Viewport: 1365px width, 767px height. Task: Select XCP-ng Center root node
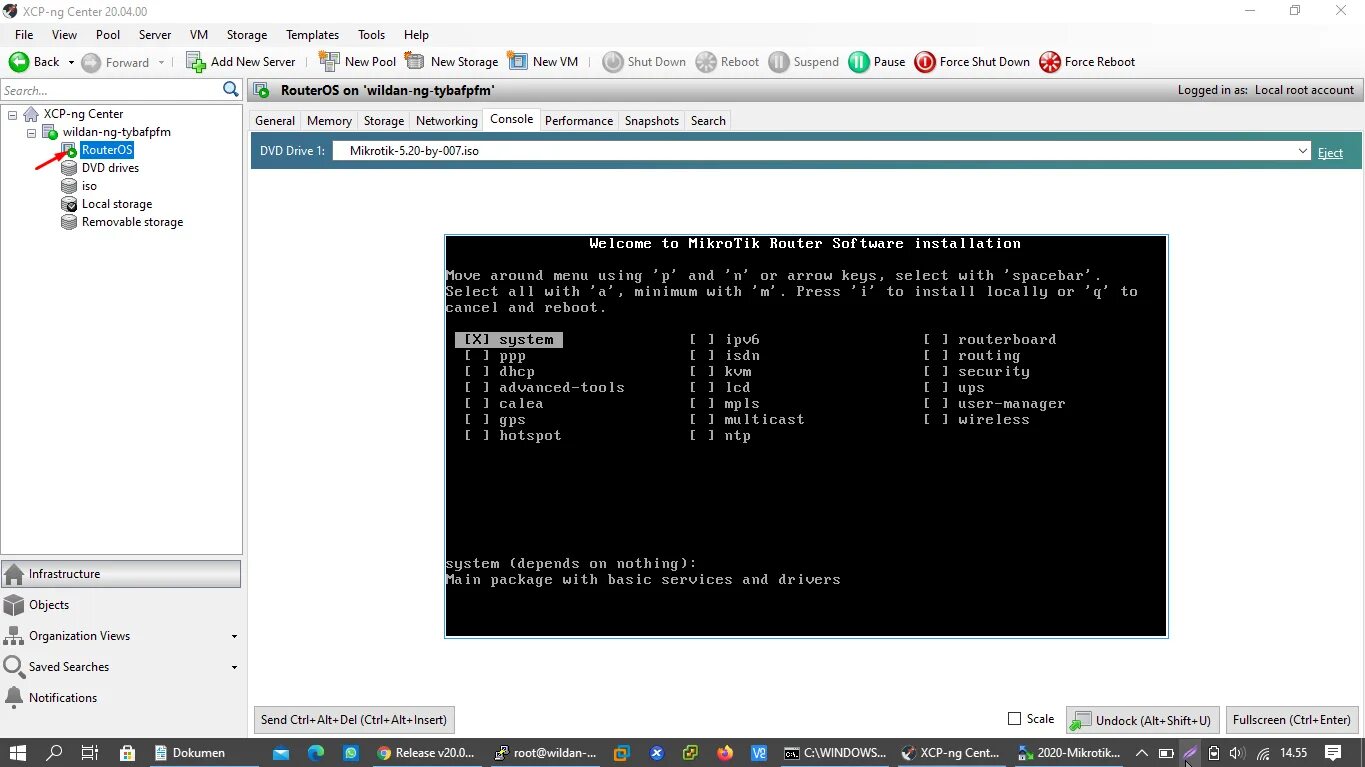click(x=83, y=114)
